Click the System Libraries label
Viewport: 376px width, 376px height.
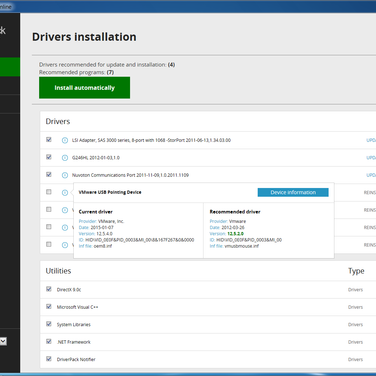(x=74, y=324)
